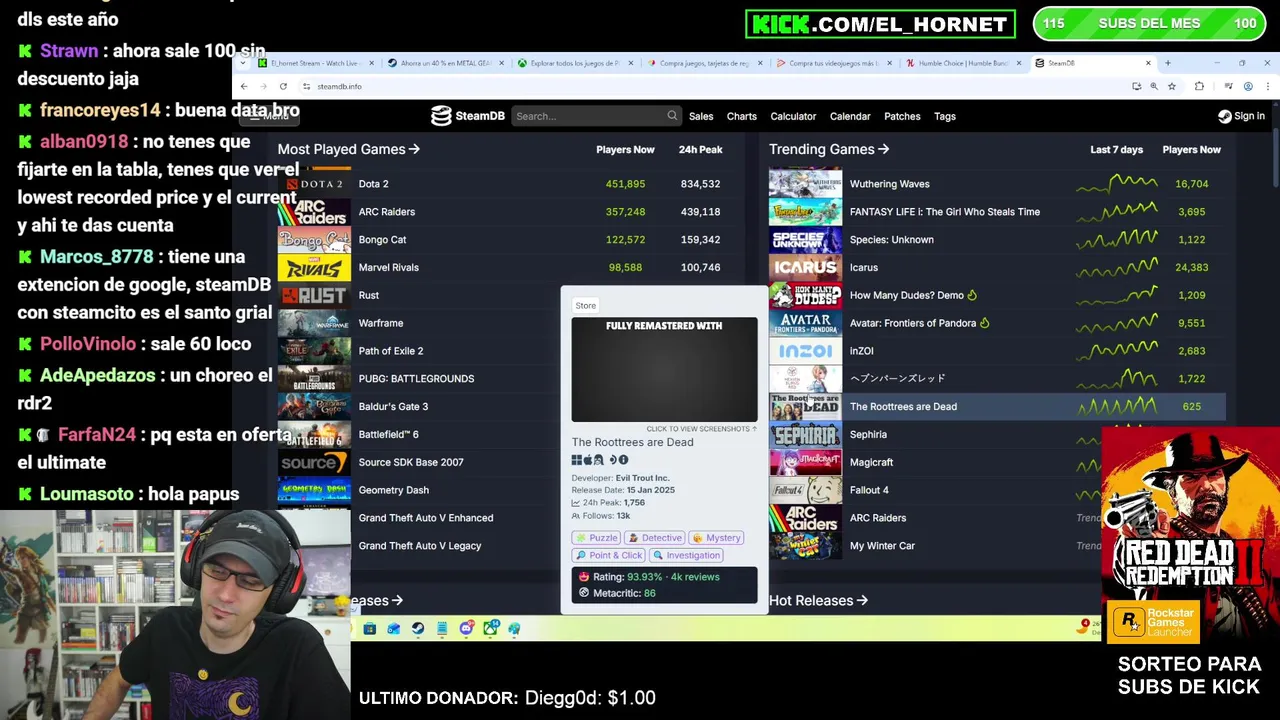Bookmark this page with the star icon
The image size is (1280, 720).
(x=1171, y=86)
